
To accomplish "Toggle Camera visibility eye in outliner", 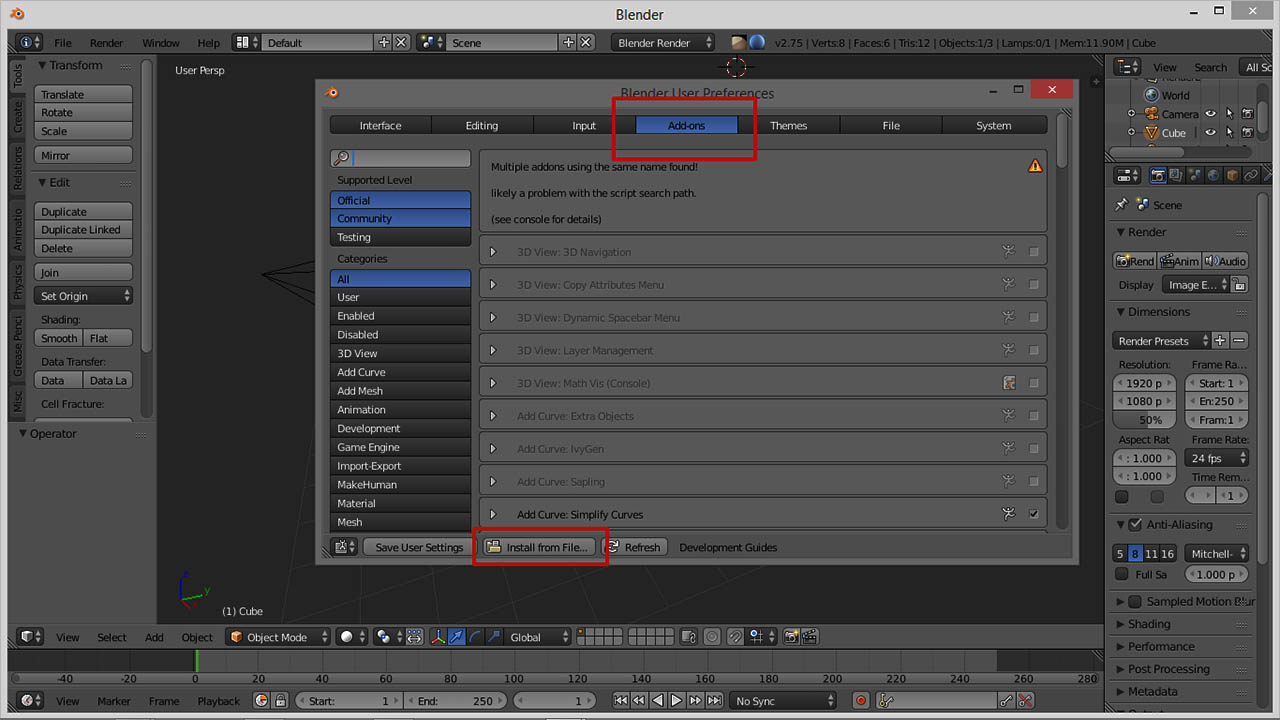I will point(1210,114).
